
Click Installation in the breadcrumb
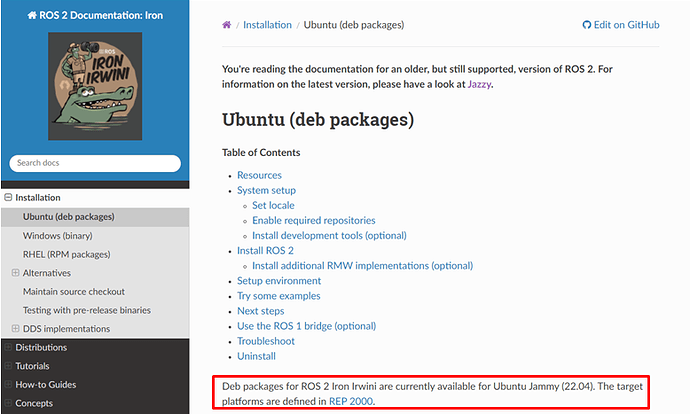click(x=267, y=25)
